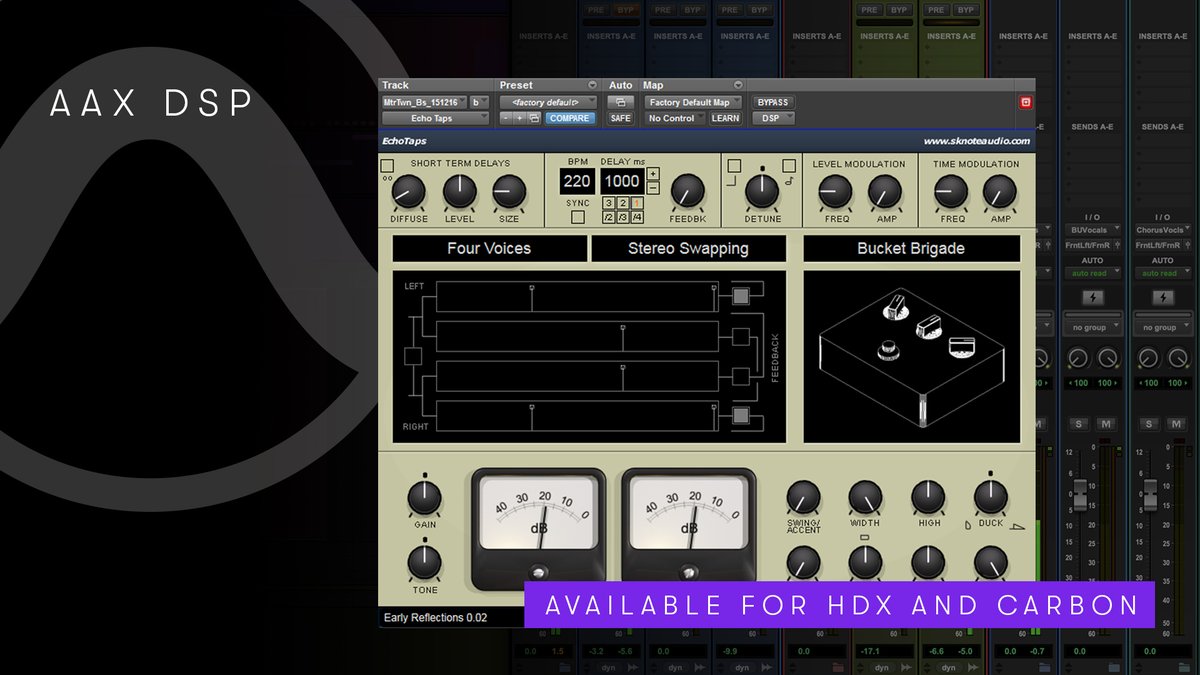Open the Bucket Brigade type selector
Viewport: 1200px width, 675px height.
(x=911, y=248)
